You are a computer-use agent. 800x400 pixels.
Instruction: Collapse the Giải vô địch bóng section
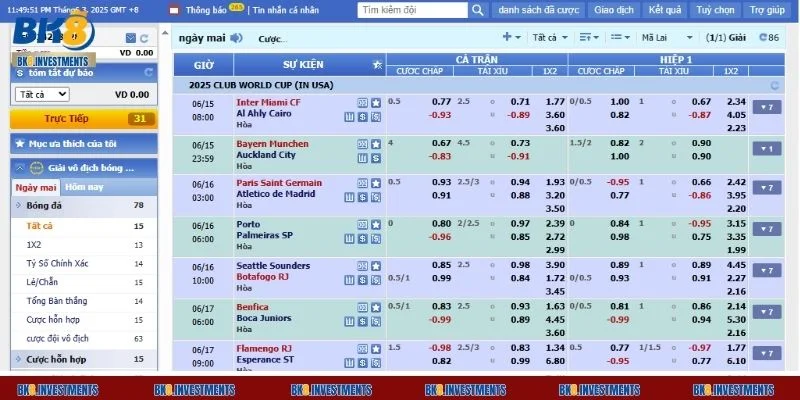pyautogui.click(x=19, y=167)
